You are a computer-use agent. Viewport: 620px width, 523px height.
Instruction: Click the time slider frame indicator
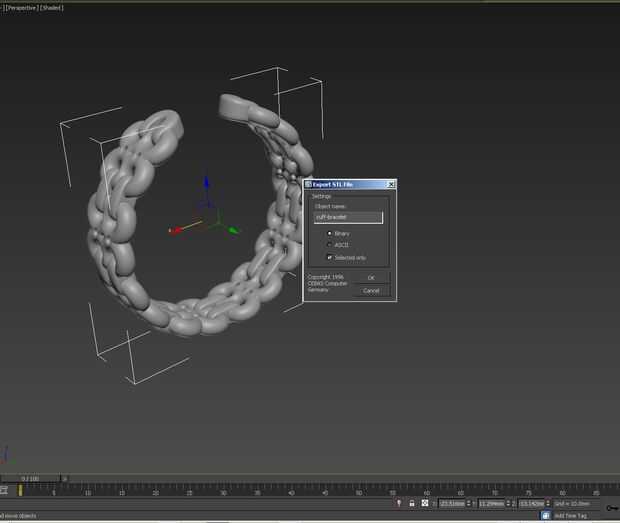tap(30, 479)
